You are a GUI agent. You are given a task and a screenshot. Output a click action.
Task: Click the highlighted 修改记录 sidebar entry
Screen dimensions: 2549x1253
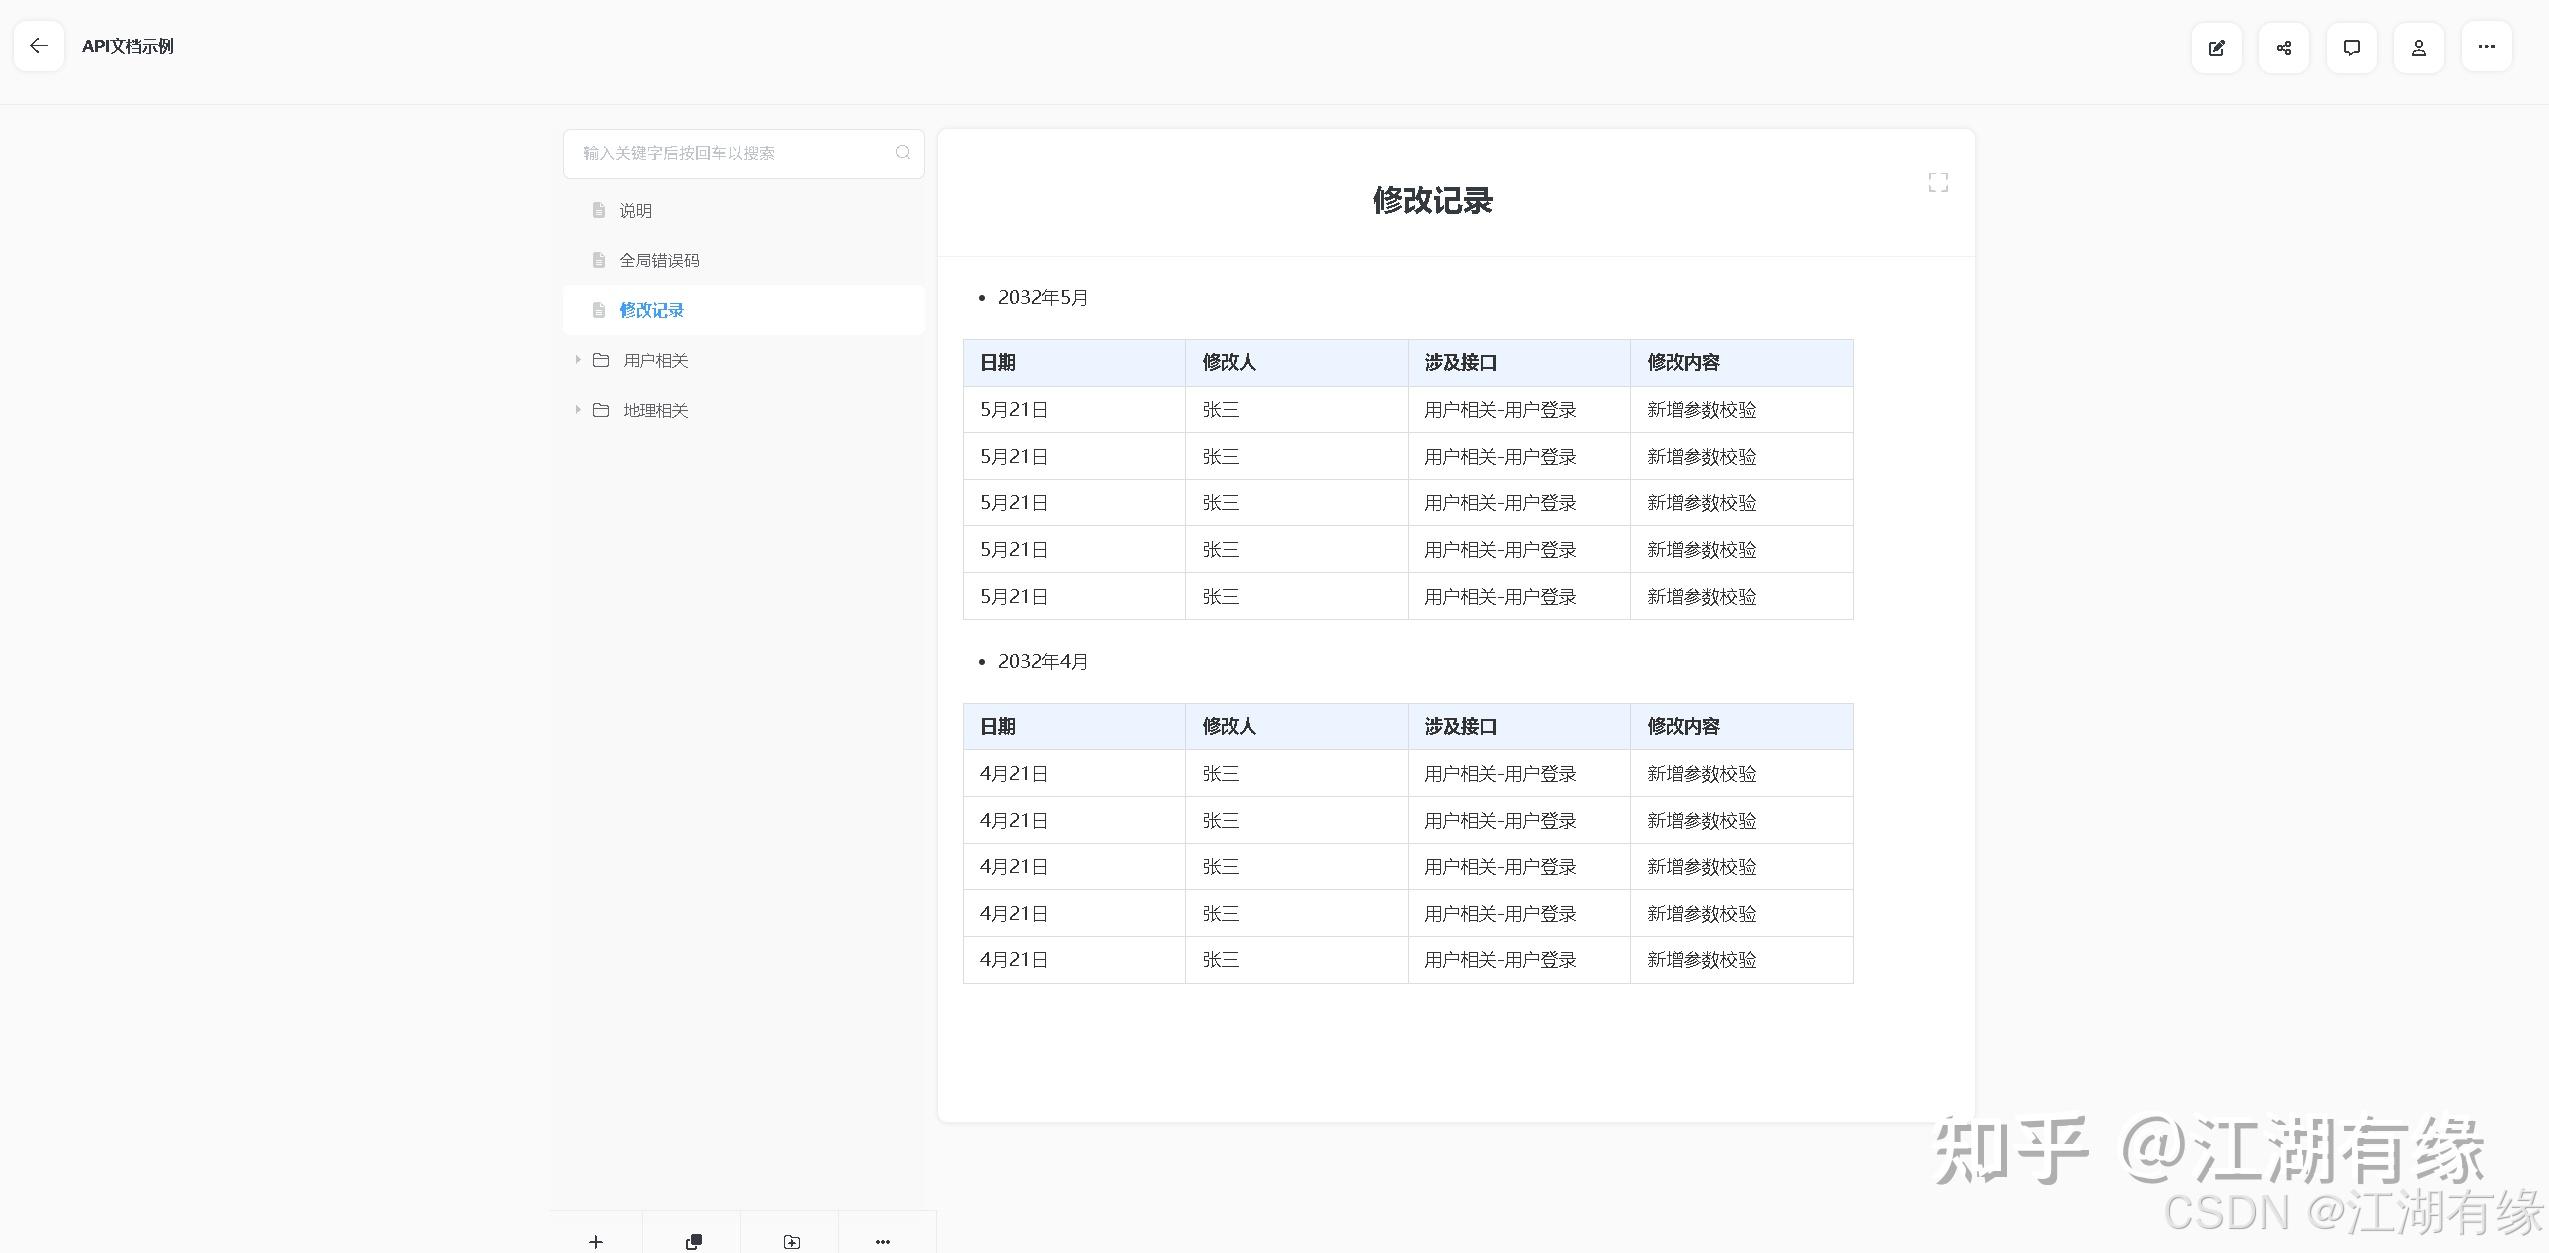651,310
